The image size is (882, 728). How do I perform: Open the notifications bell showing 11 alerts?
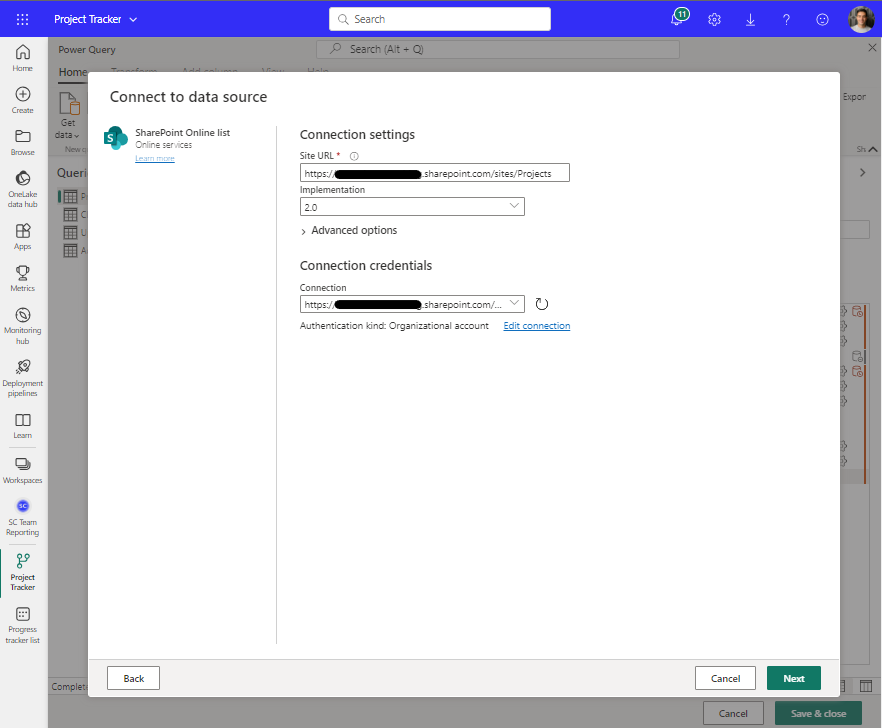click(x=678, y=18)
